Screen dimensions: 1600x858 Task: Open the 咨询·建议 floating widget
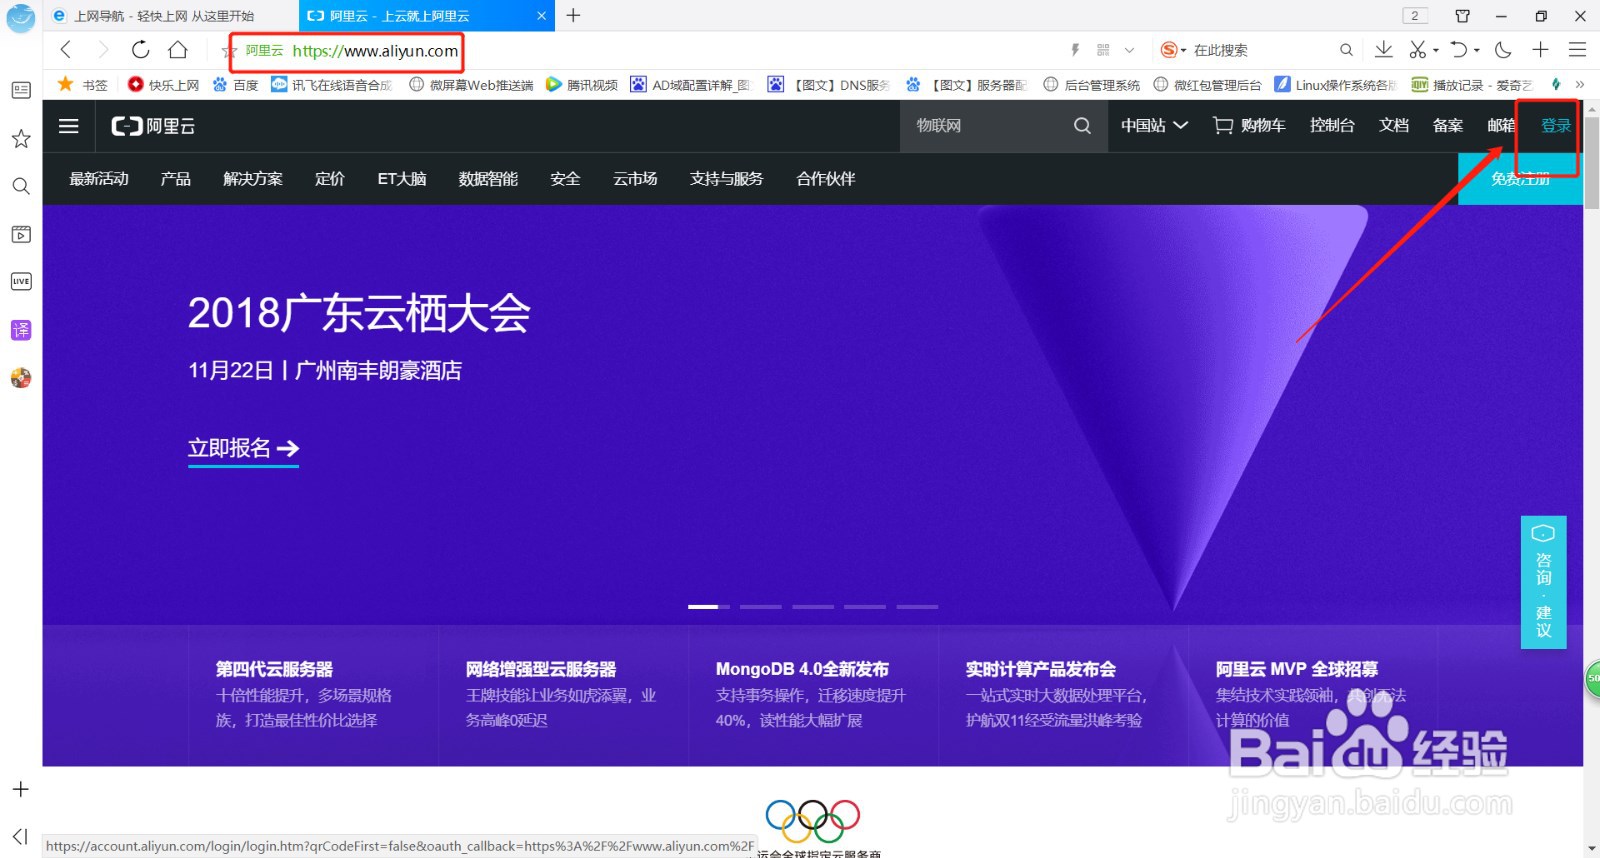1543,582
